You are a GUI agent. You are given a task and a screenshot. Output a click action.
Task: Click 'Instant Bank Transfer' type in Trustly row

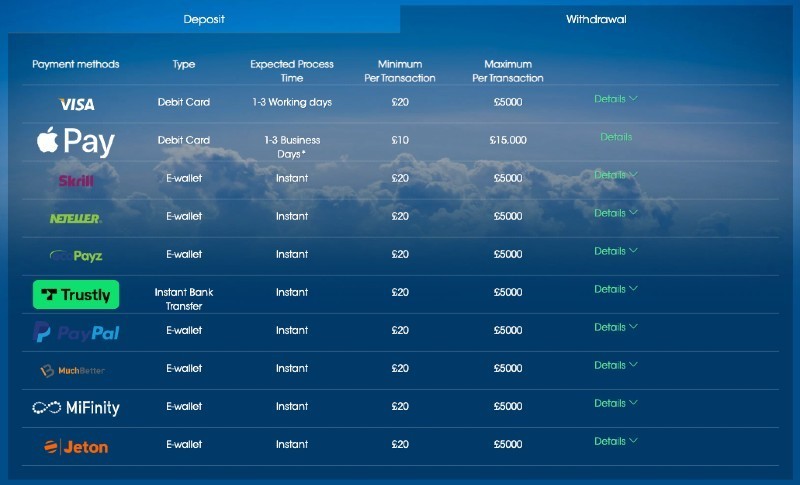pyautogui.click(x=184, y=299)
